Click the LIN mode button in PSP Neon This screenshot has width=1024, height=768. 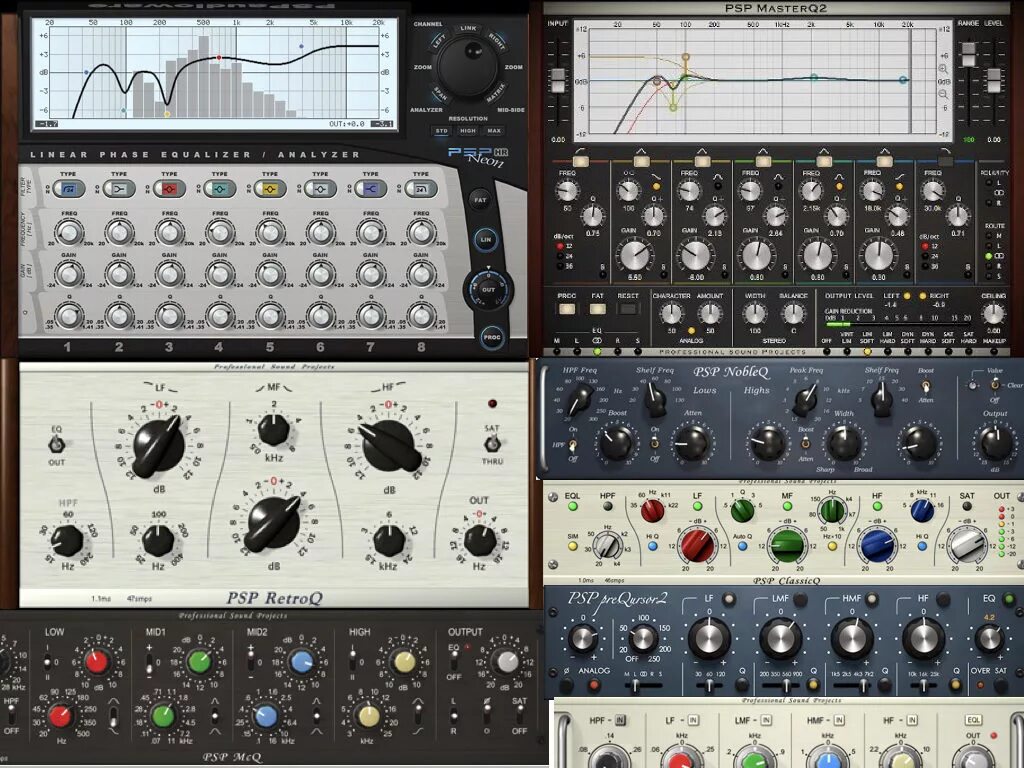click(x=485, y=240)
